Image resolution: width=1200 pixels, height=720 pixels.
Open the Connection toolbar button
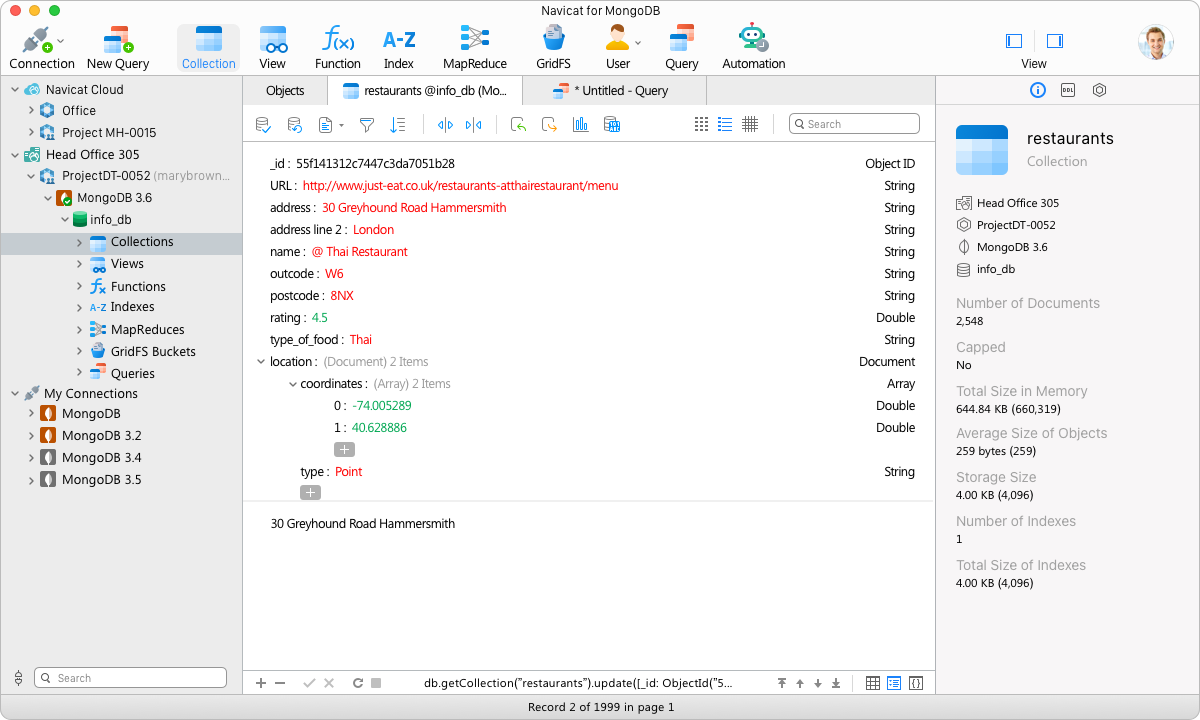tap(42, 48)
